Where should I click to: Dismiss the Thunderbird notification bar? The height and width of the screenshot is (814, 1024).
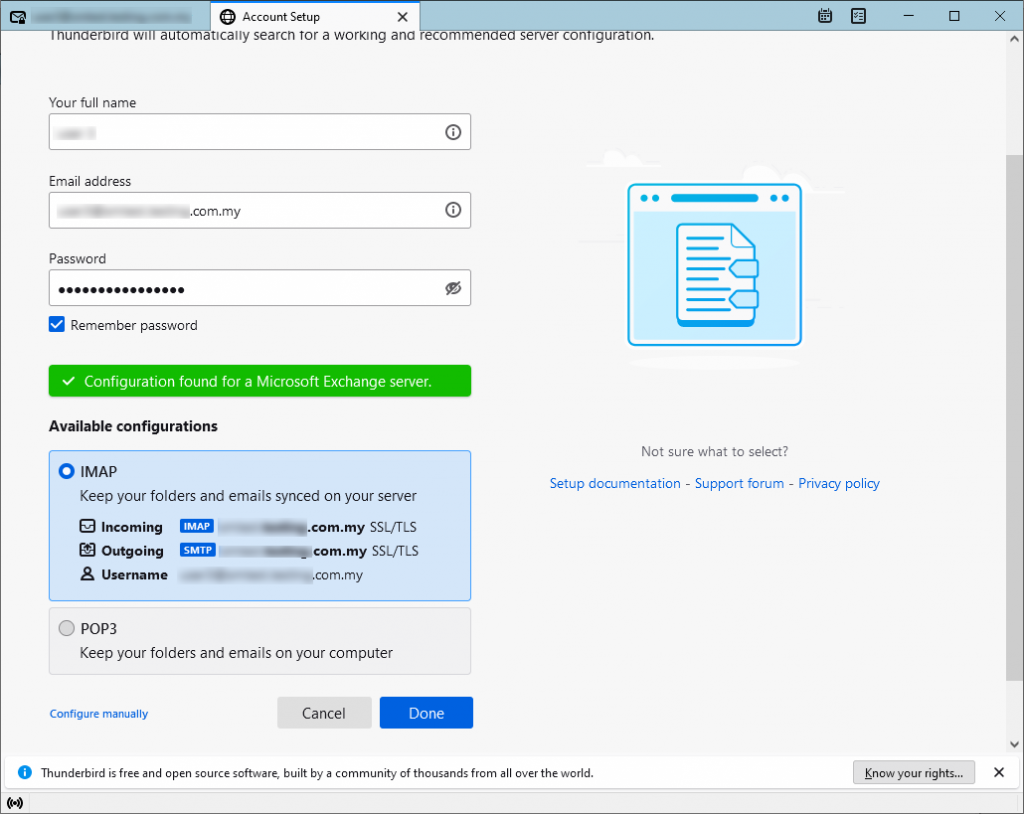(x=999, y=772)
